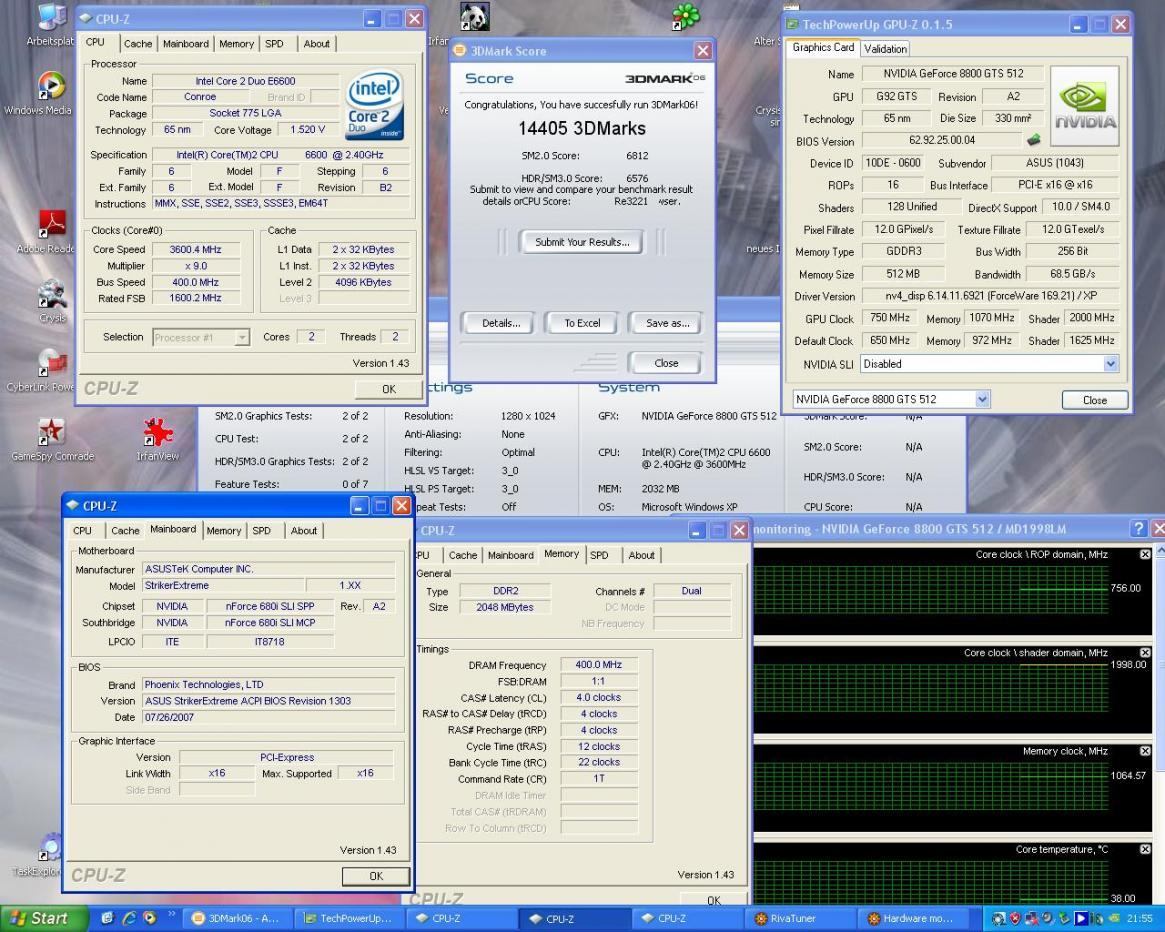Click the Submit Your Results button
This screenshot has width=1165, height=932.
tap(581, 242)
